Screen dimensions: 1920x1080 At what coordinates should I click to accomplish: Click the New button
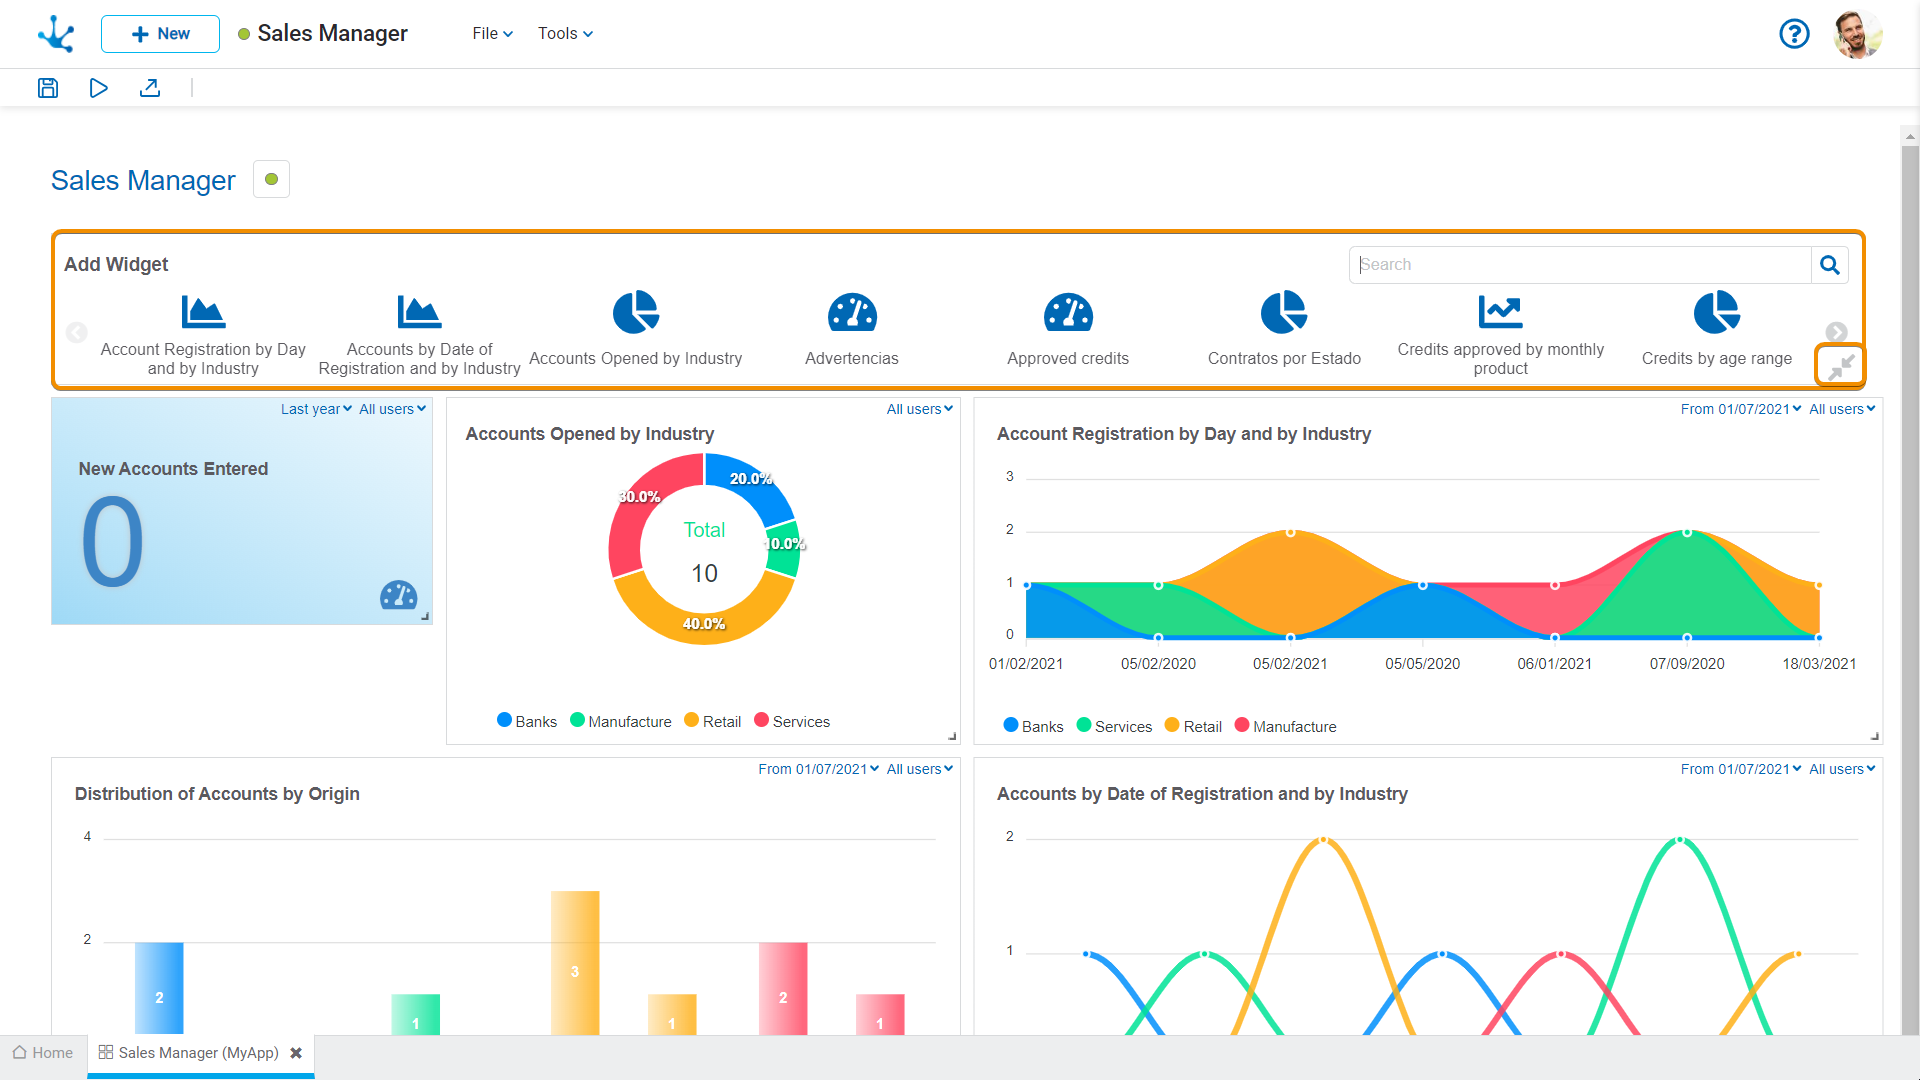pyautogui.click(x=160, y=34)
